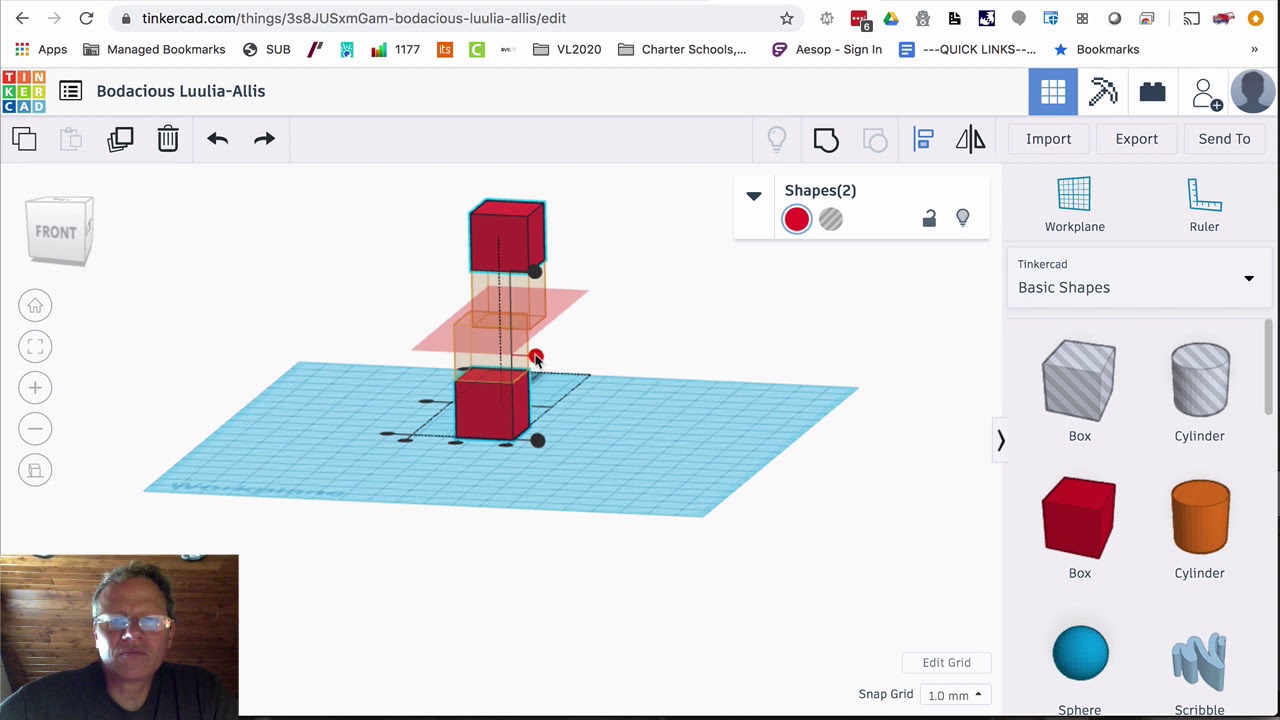Click the Paste toolbar icon
The width and height of the screenshot is (1280, 720).
click(71, 139)
